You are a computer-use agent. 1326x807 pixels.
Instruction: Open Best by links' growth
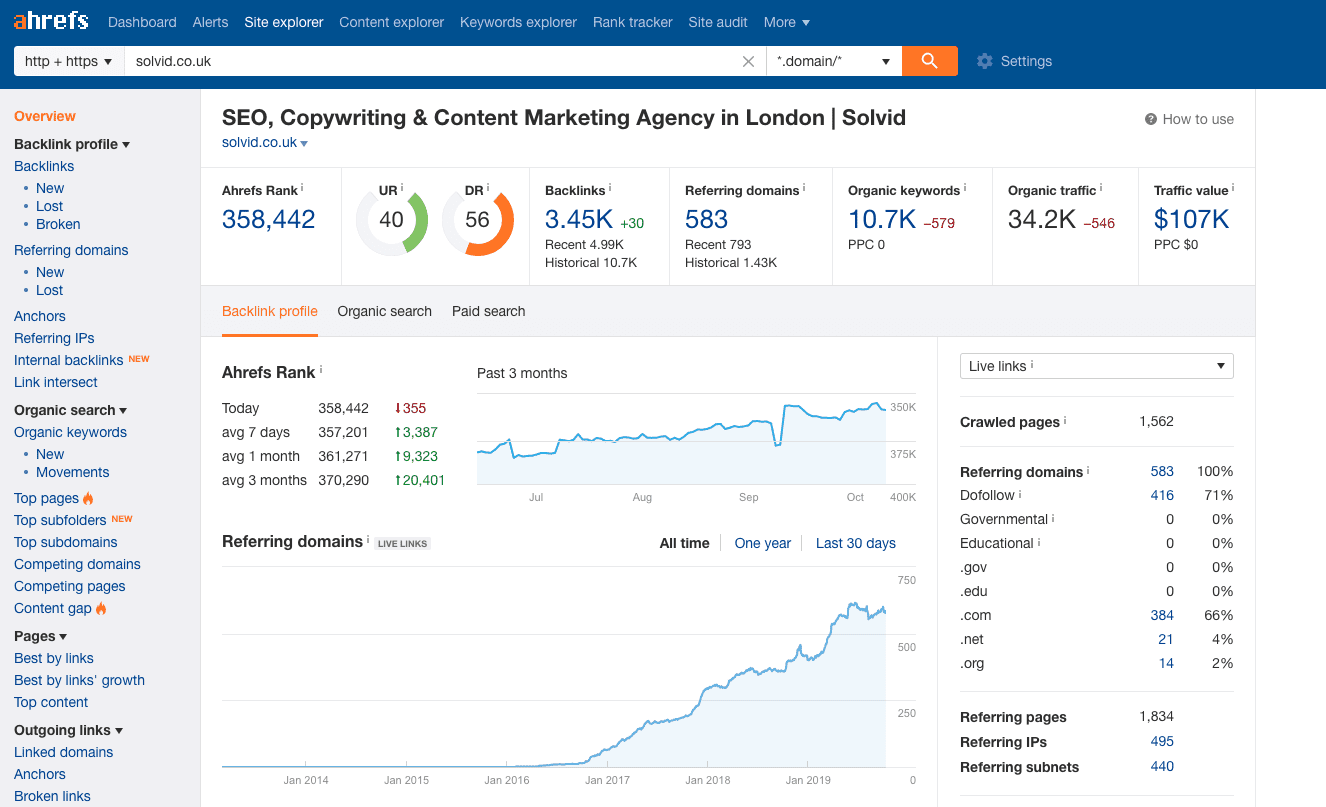tap(79, 680)
